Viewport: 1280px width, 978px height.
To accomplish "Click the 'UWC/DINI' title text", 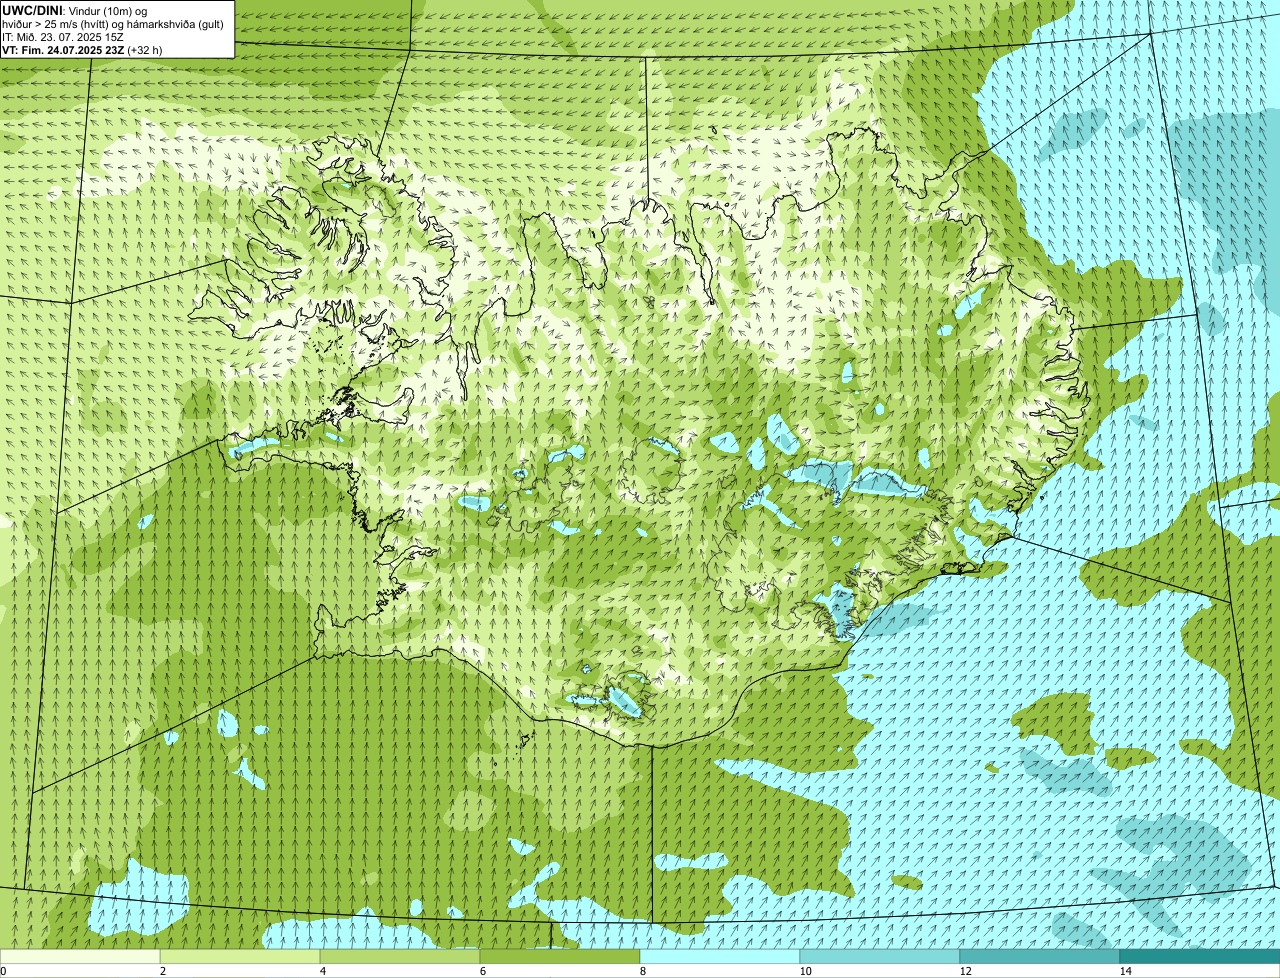I will (x=32, y=10).
